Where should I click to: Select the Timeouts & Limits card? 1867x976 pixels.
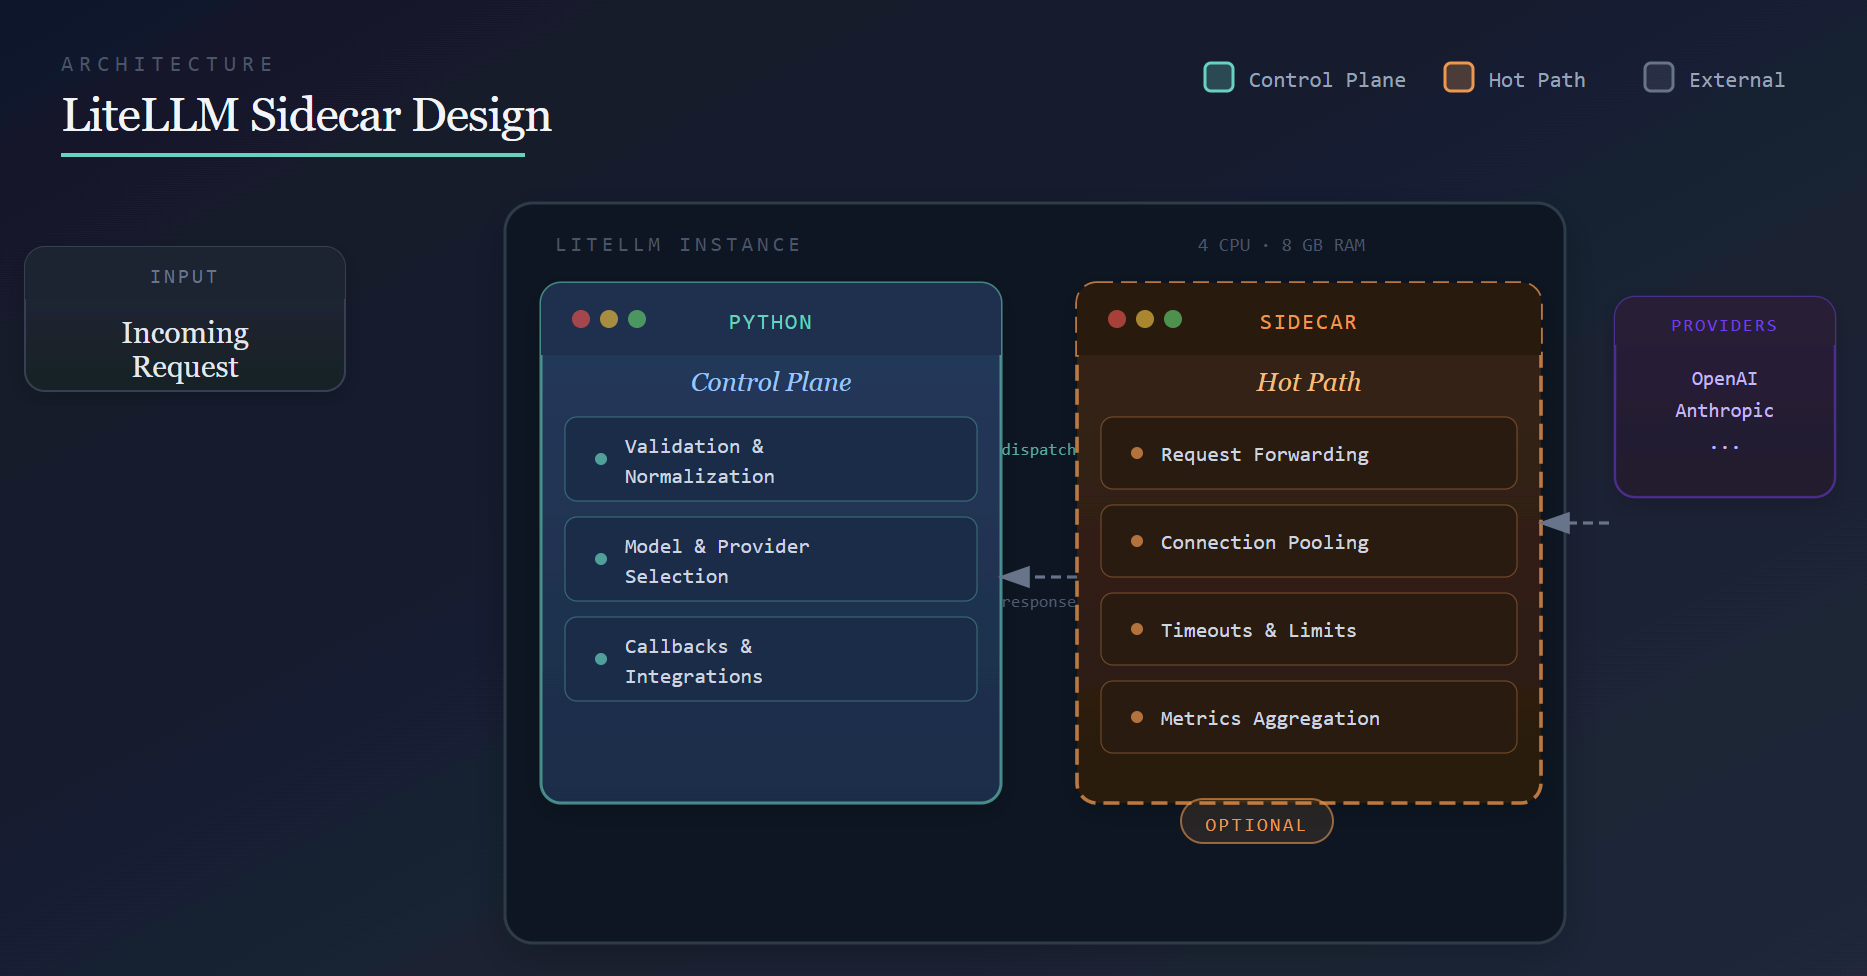[x=1308, y=629]
